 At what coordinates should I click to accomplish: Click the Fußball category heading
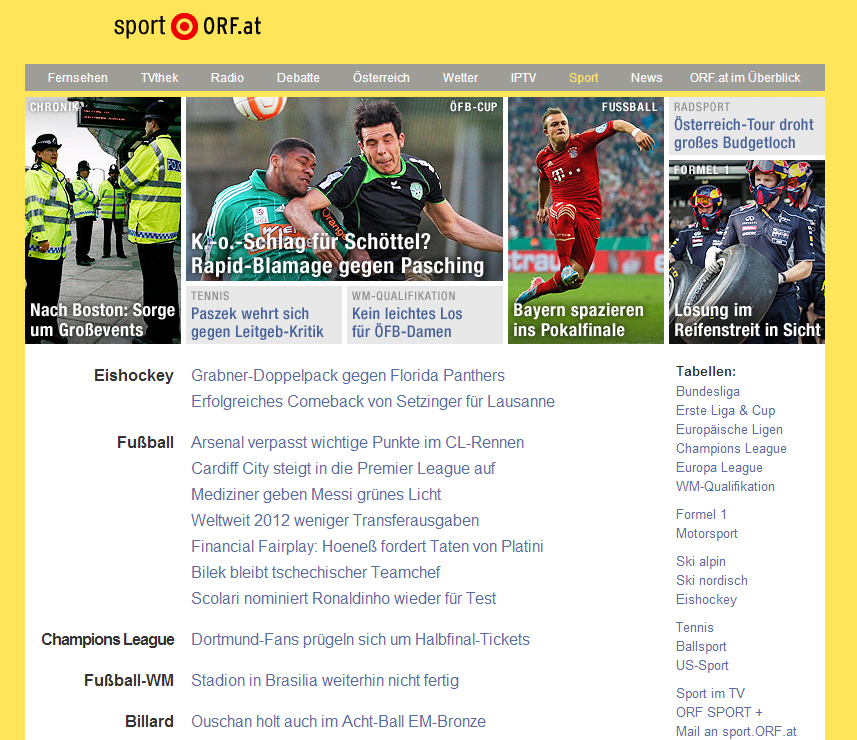click(145, 442)
